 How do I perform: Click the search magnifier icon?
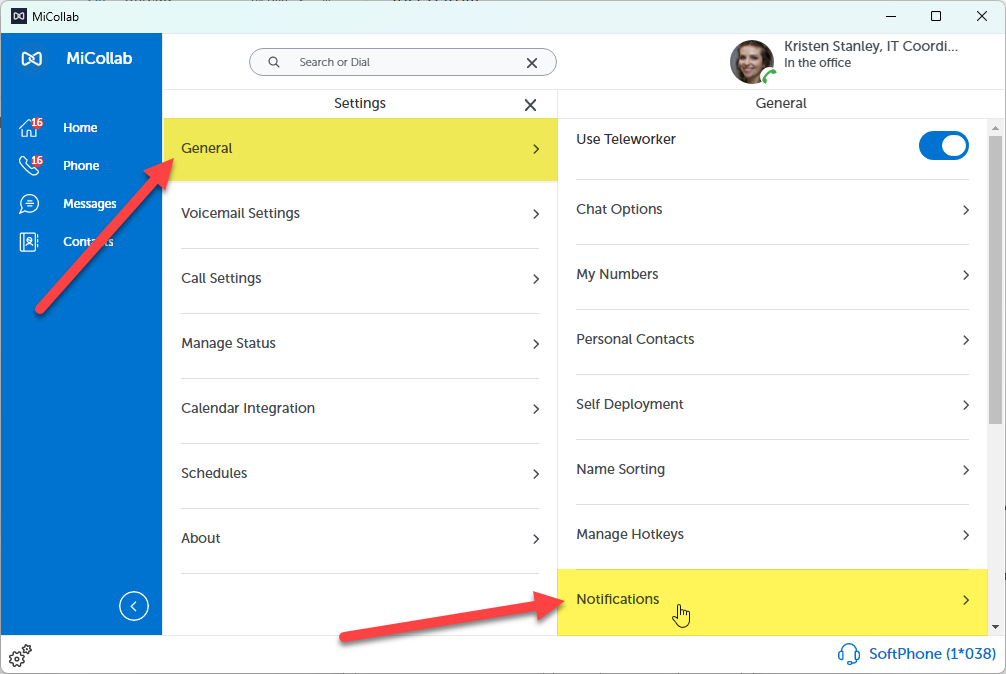[274, 62]
